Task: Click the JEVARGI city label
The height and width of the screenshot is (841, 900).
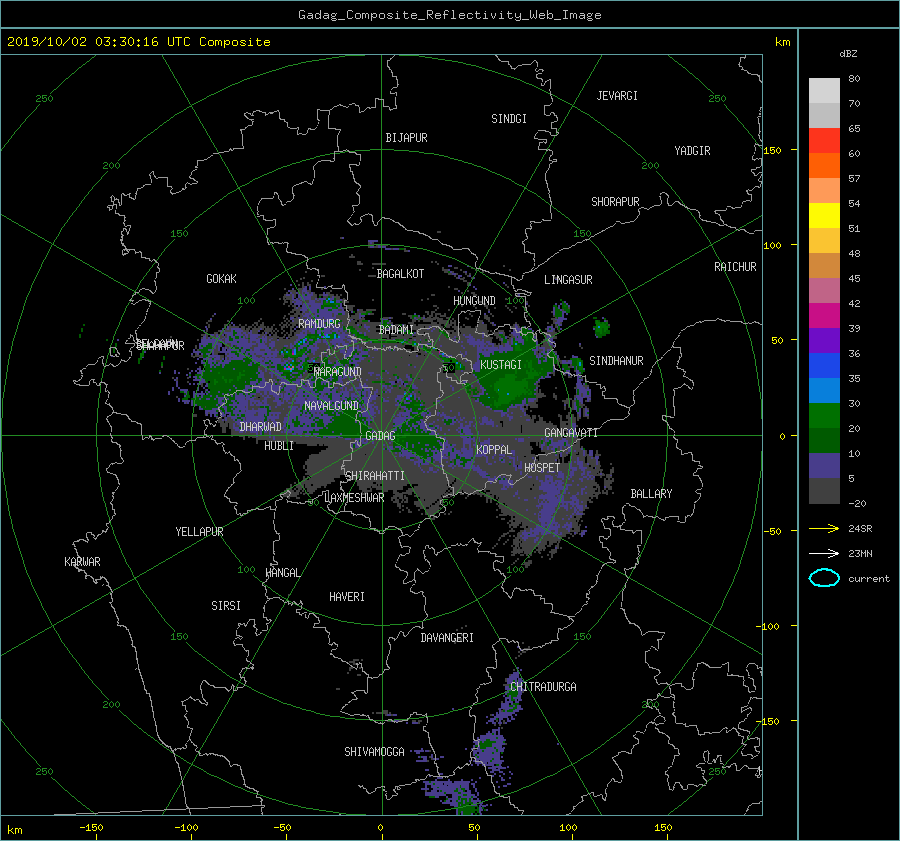Action: coord(617,96)
